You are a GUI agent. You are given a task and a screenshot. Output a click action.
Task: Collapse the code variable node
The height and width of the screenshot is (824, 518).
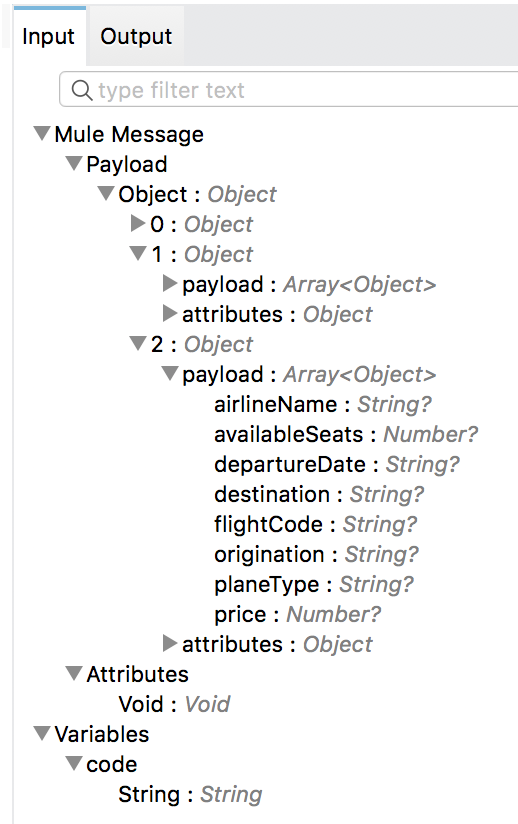(74, 763)
